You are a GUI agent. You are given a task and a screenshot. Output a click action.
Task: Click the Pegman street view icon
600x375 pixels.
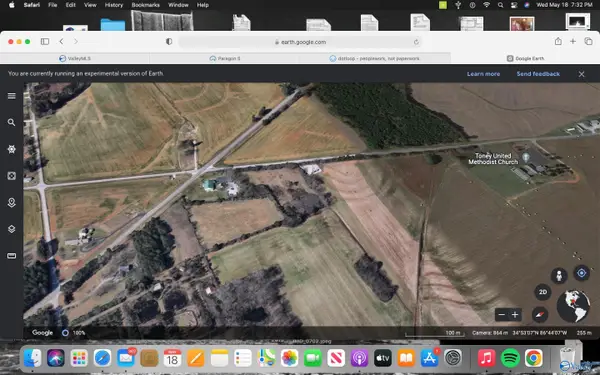click(x=559, y=276)
